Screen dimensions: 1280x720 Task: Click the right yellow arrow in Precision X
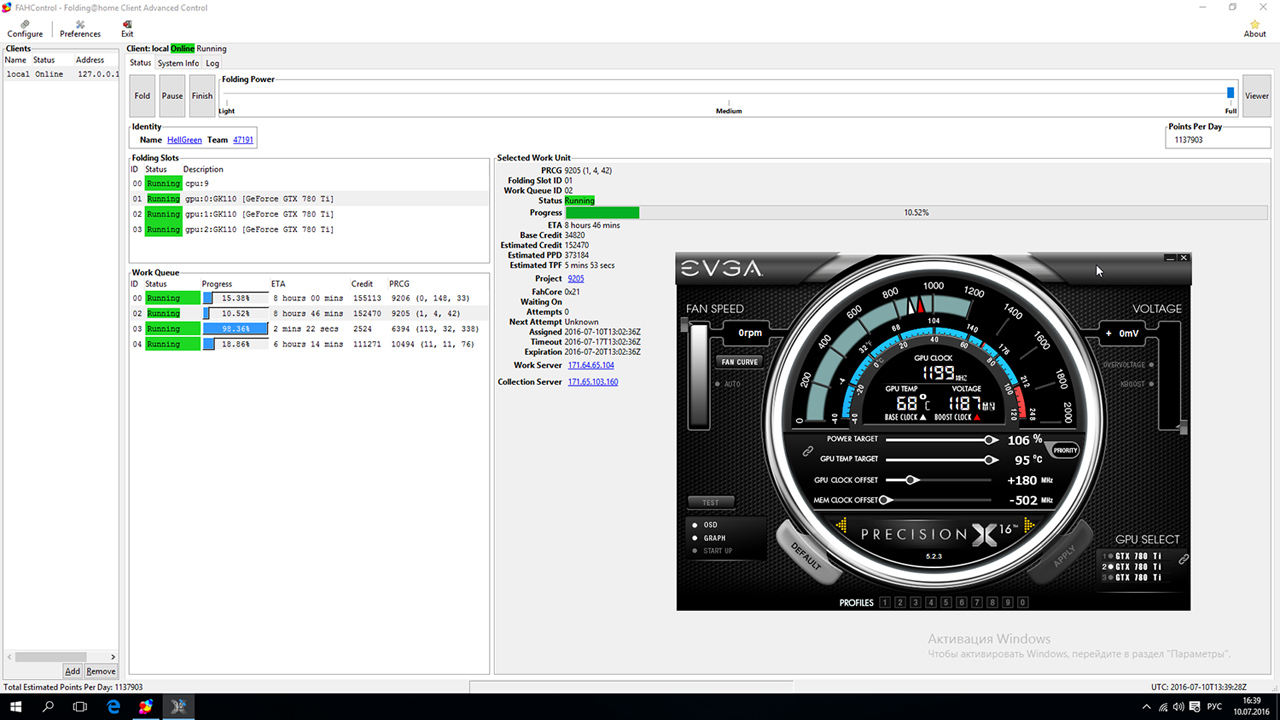[x=1028, y=526]
